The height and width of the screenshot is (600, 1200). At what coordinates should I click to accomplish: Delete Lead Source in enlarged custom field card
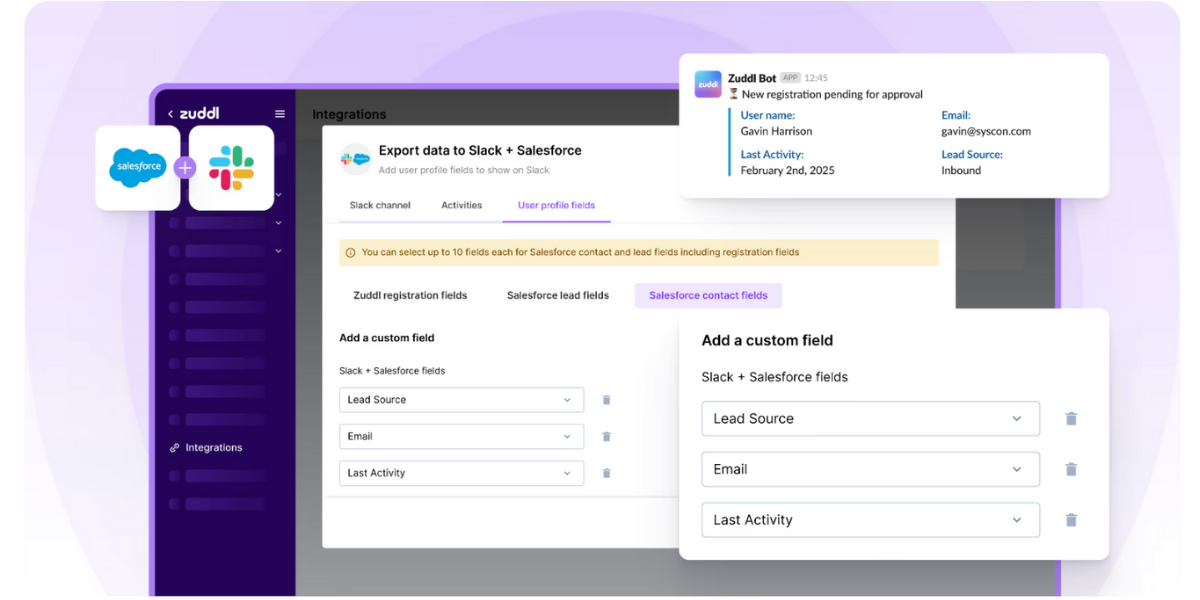click(1071, 419)
